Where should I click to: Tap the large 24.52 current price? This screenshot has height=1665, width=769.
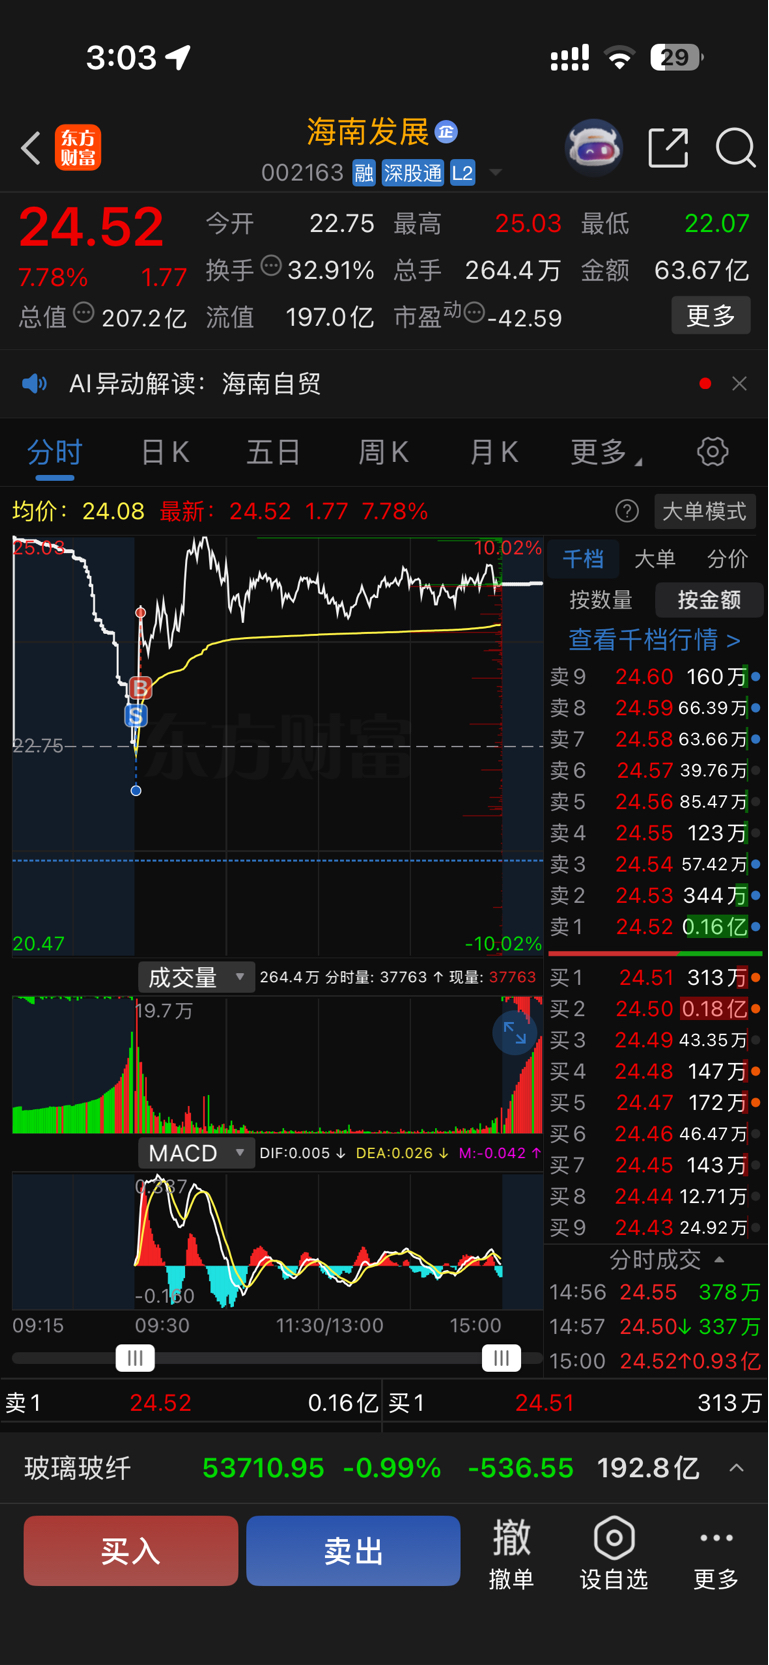click(x=91, y=227)
